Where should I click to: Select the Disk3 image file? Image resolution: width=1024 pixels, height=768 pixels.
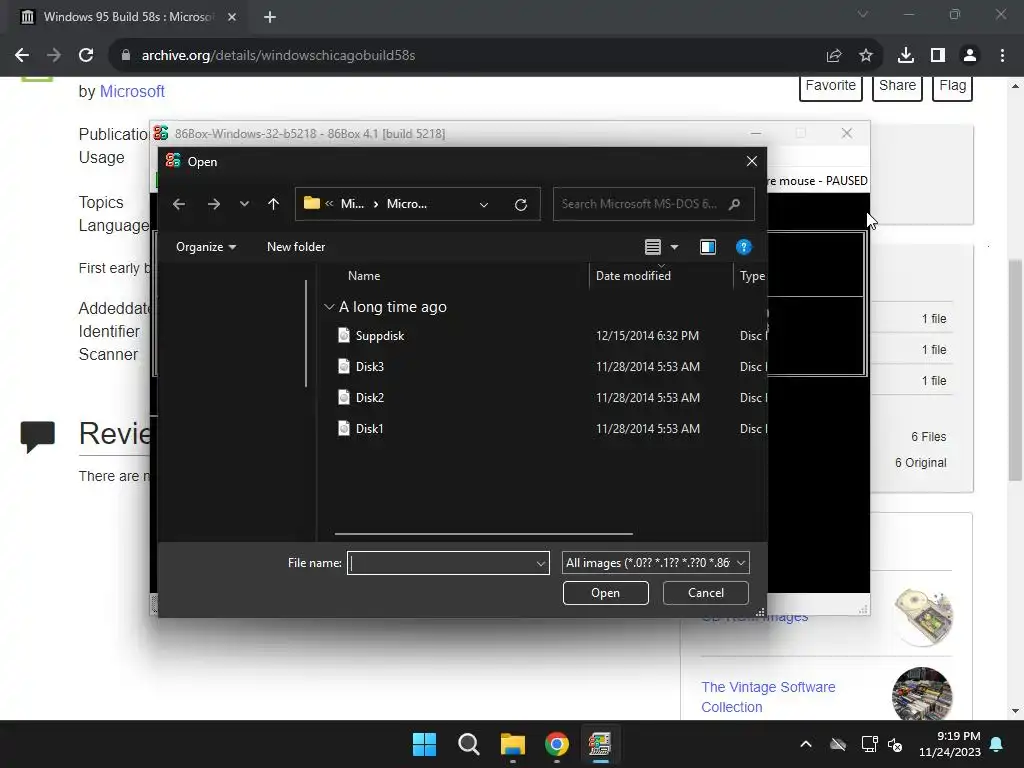click(370, 366)
